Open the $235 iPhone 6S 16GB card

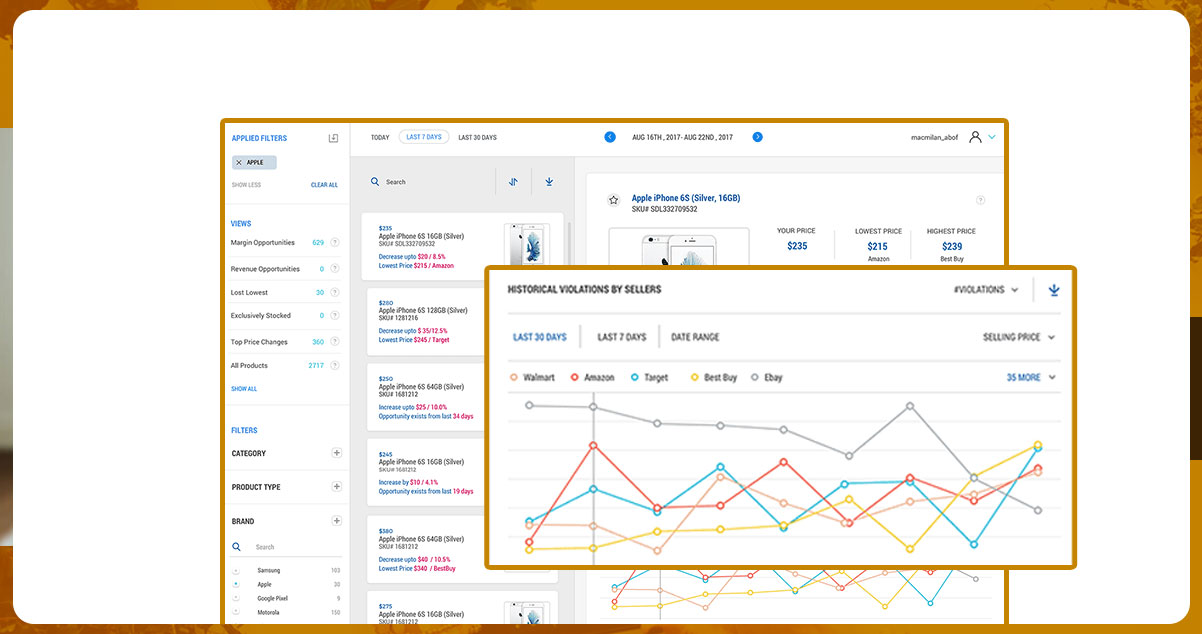click(x=462, y=247)
